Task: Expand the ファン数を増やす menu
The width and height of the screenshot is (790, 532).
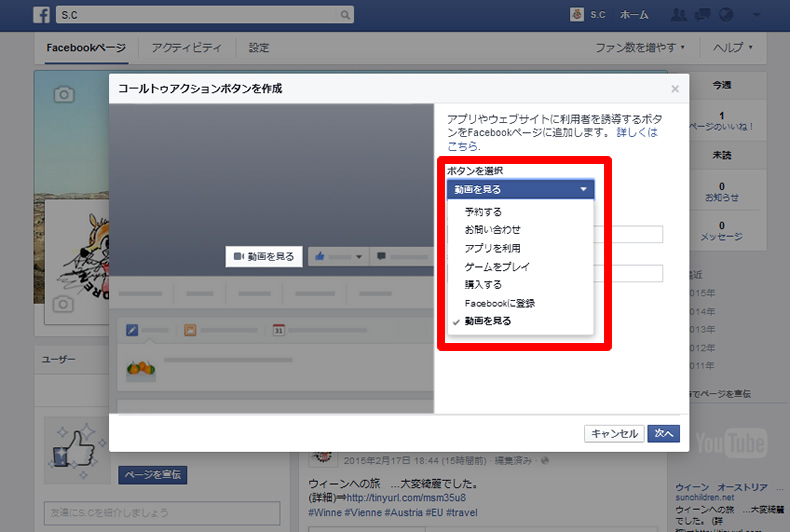Action: [x=640, y=47]
